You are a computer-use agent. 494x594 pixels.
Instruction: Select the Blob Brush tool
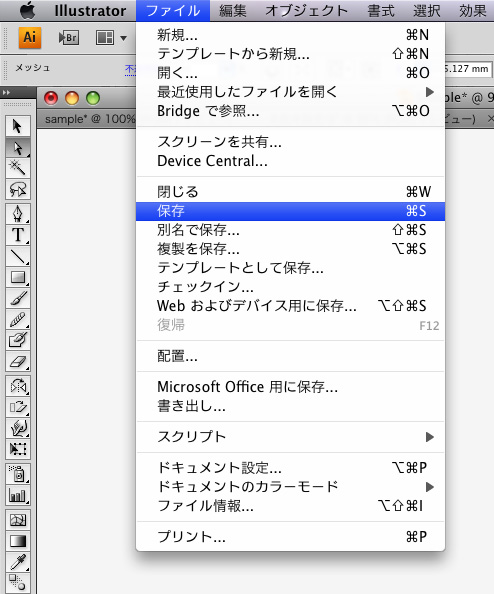click(x=17, y=340)
